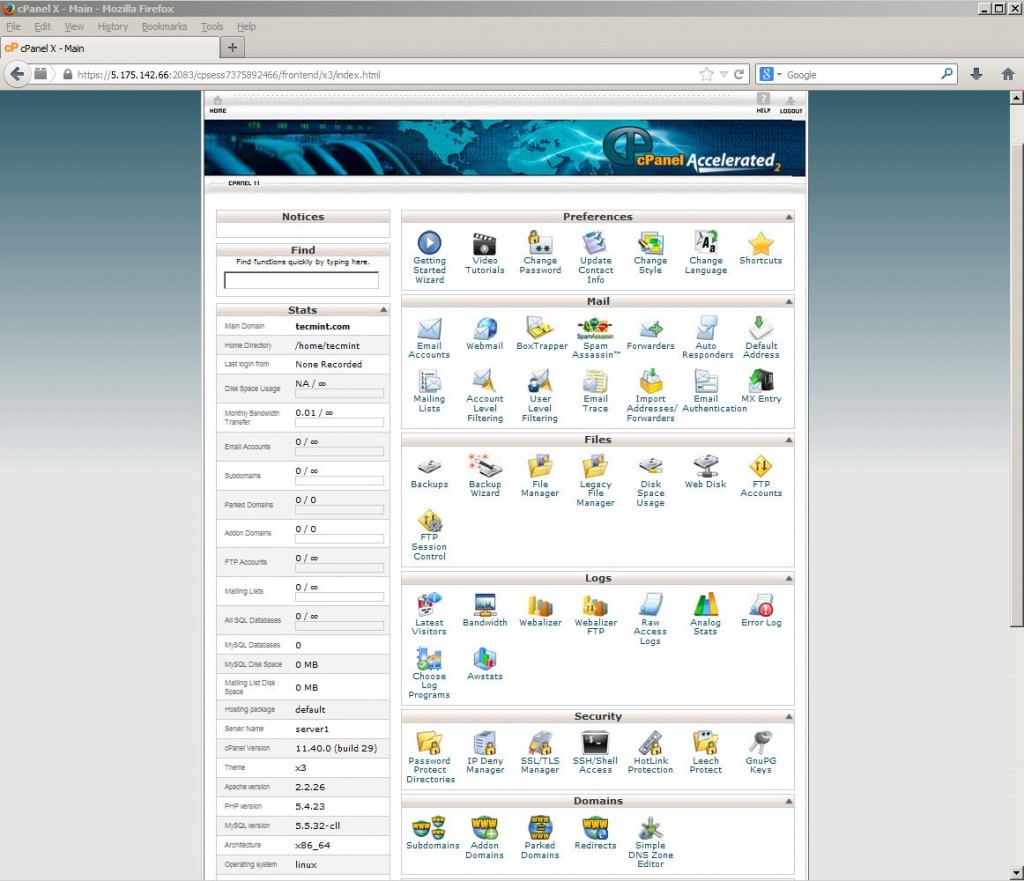Open the Firefox Bookmarks menu
Screen dimensions: 1024x881
point(164,26)
